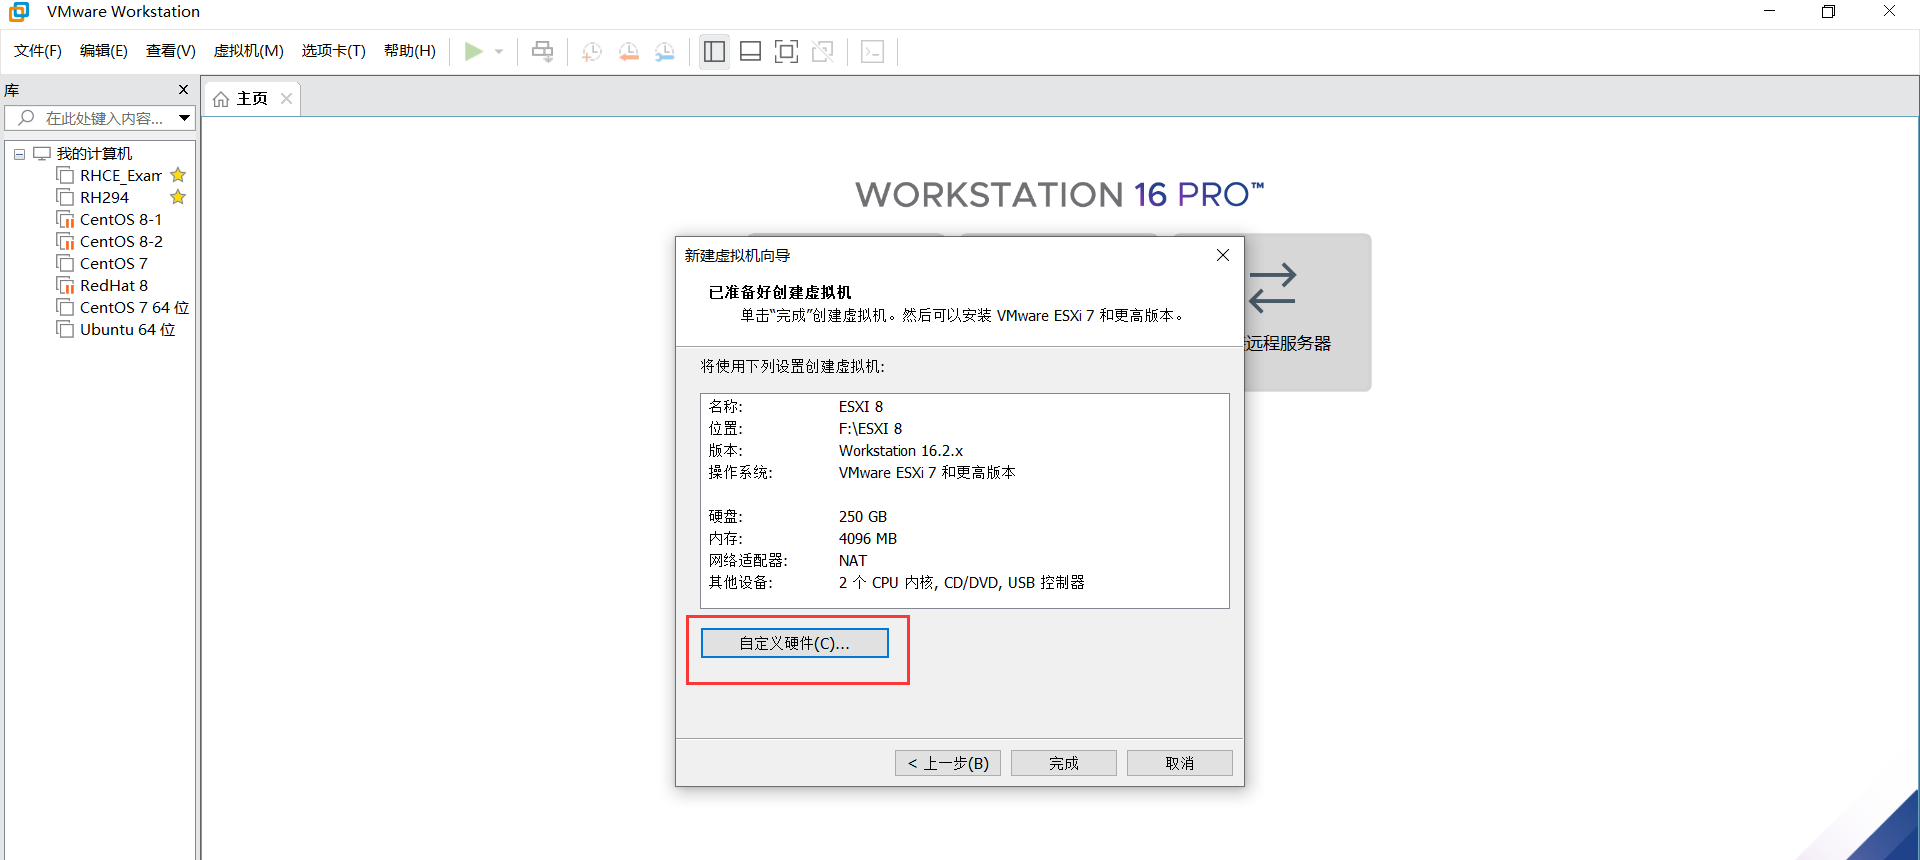The width and height of the screenshot is (1920, 860).
Task: Click Send Ctrl+Alt+Del toolbar icon
Action: pos(542,51)
